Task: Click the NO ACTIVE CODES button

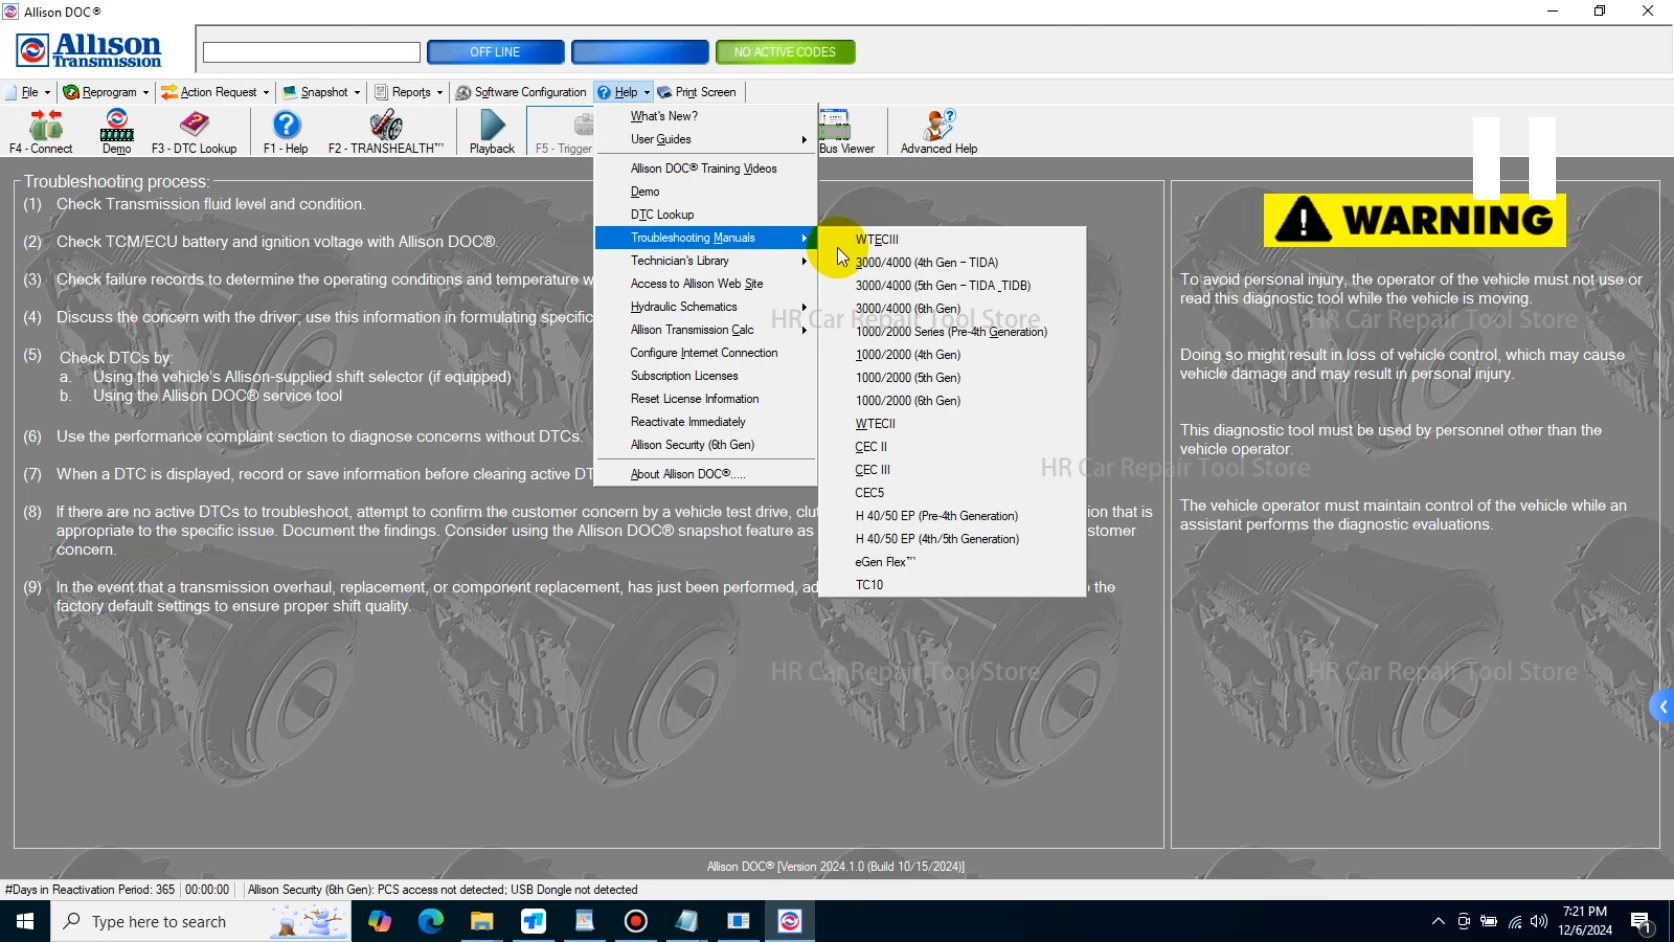Action: coord(784,51)
